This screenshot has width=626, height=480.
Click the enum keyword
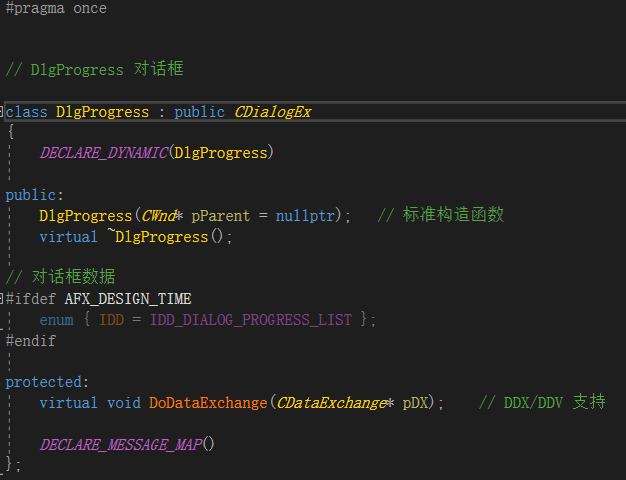click(56, 320)
